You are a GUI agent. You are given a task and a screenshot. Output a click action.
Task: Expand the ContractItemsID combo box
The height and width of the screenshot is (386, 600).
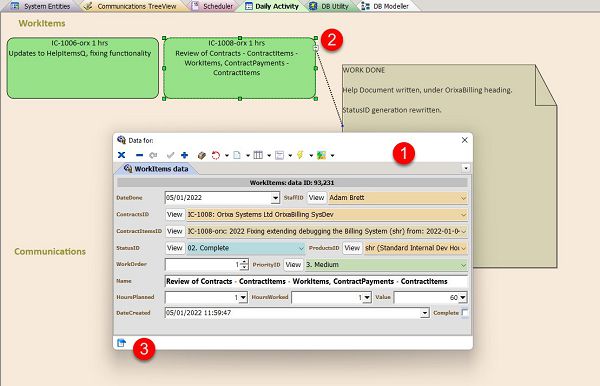(x=463, y=231)
